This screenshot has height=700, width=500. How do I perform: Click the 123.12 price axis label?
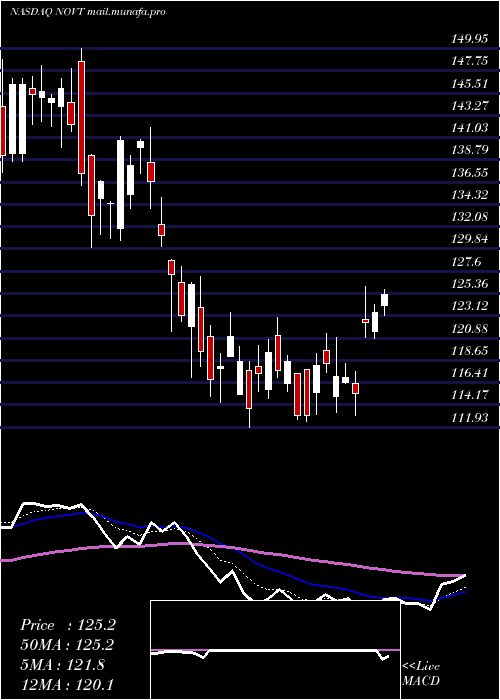coord(470,306)
